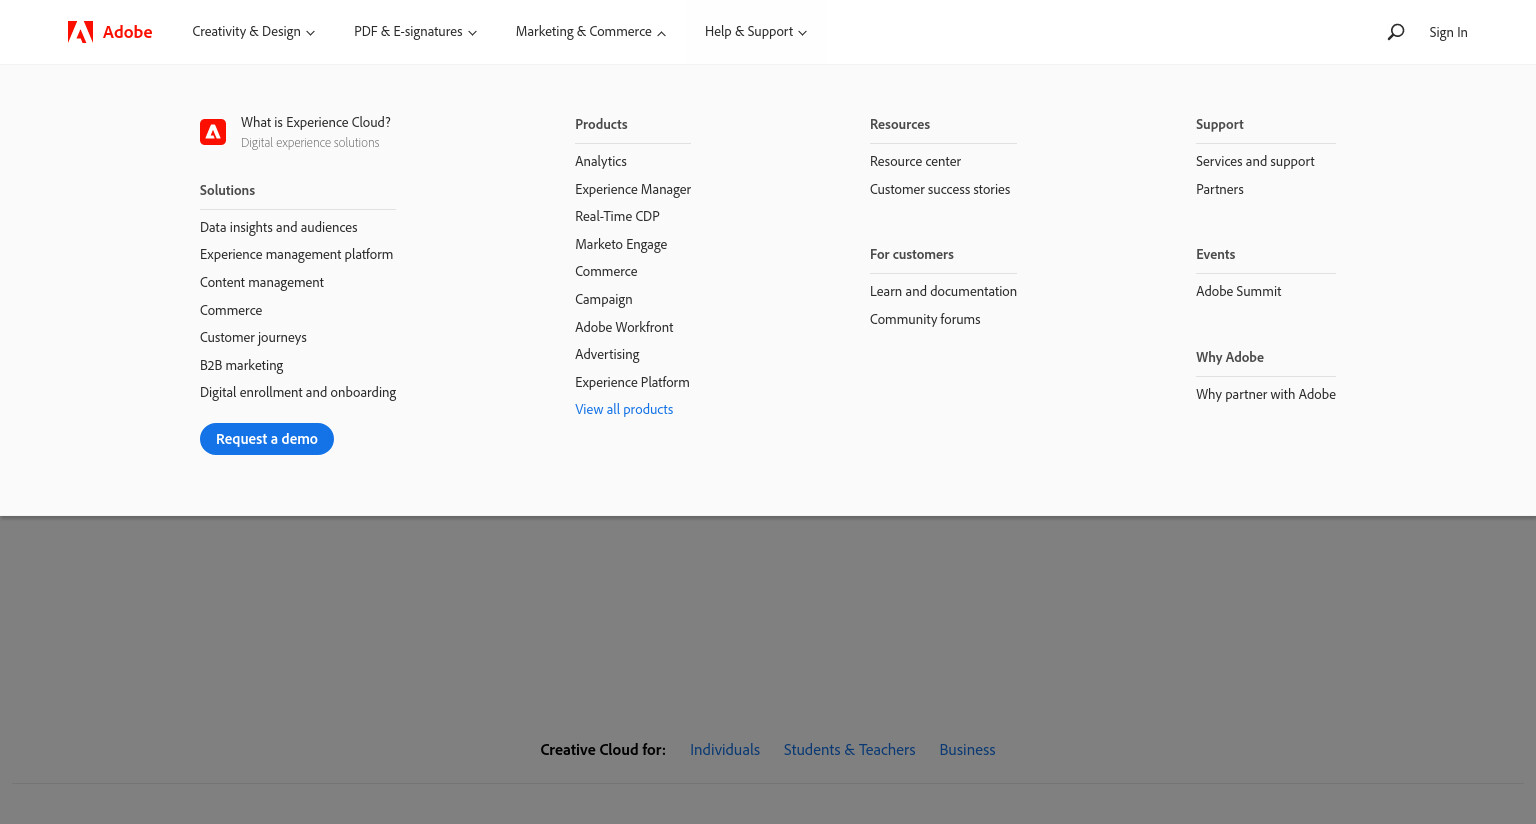Select Individuals Creative Cloud link
The height and width of the screenshot is (824, 1536).
click(x=725, y=750)
